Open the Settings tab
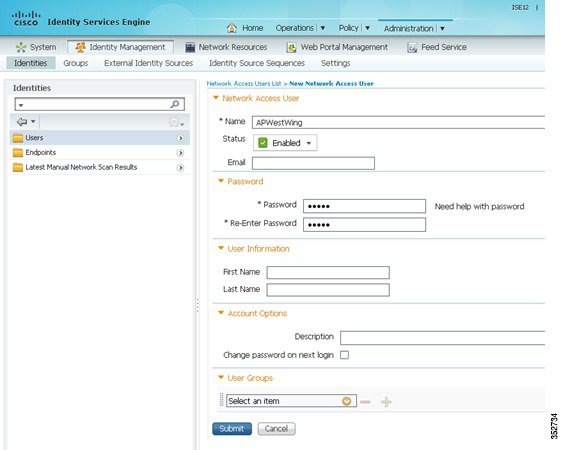 pyautogui.click(x=335, y=63)
